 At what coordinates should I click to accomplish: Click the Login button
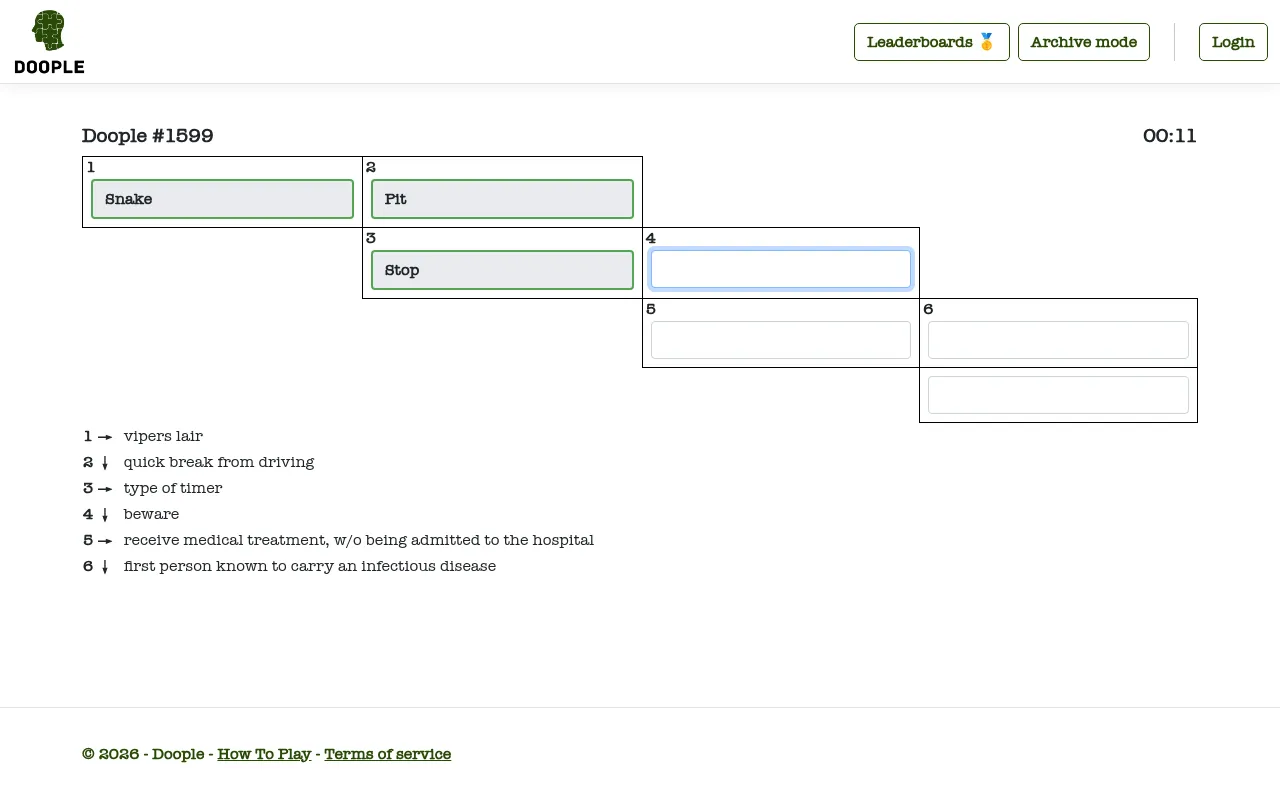(1233, 42)
